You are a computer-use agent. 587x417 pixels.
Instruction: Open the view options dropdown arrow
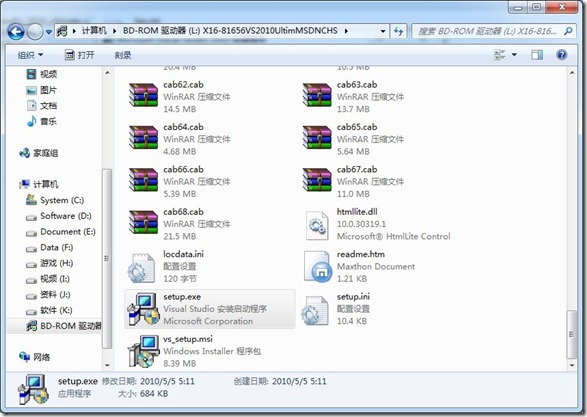click(x=514, y=55)
